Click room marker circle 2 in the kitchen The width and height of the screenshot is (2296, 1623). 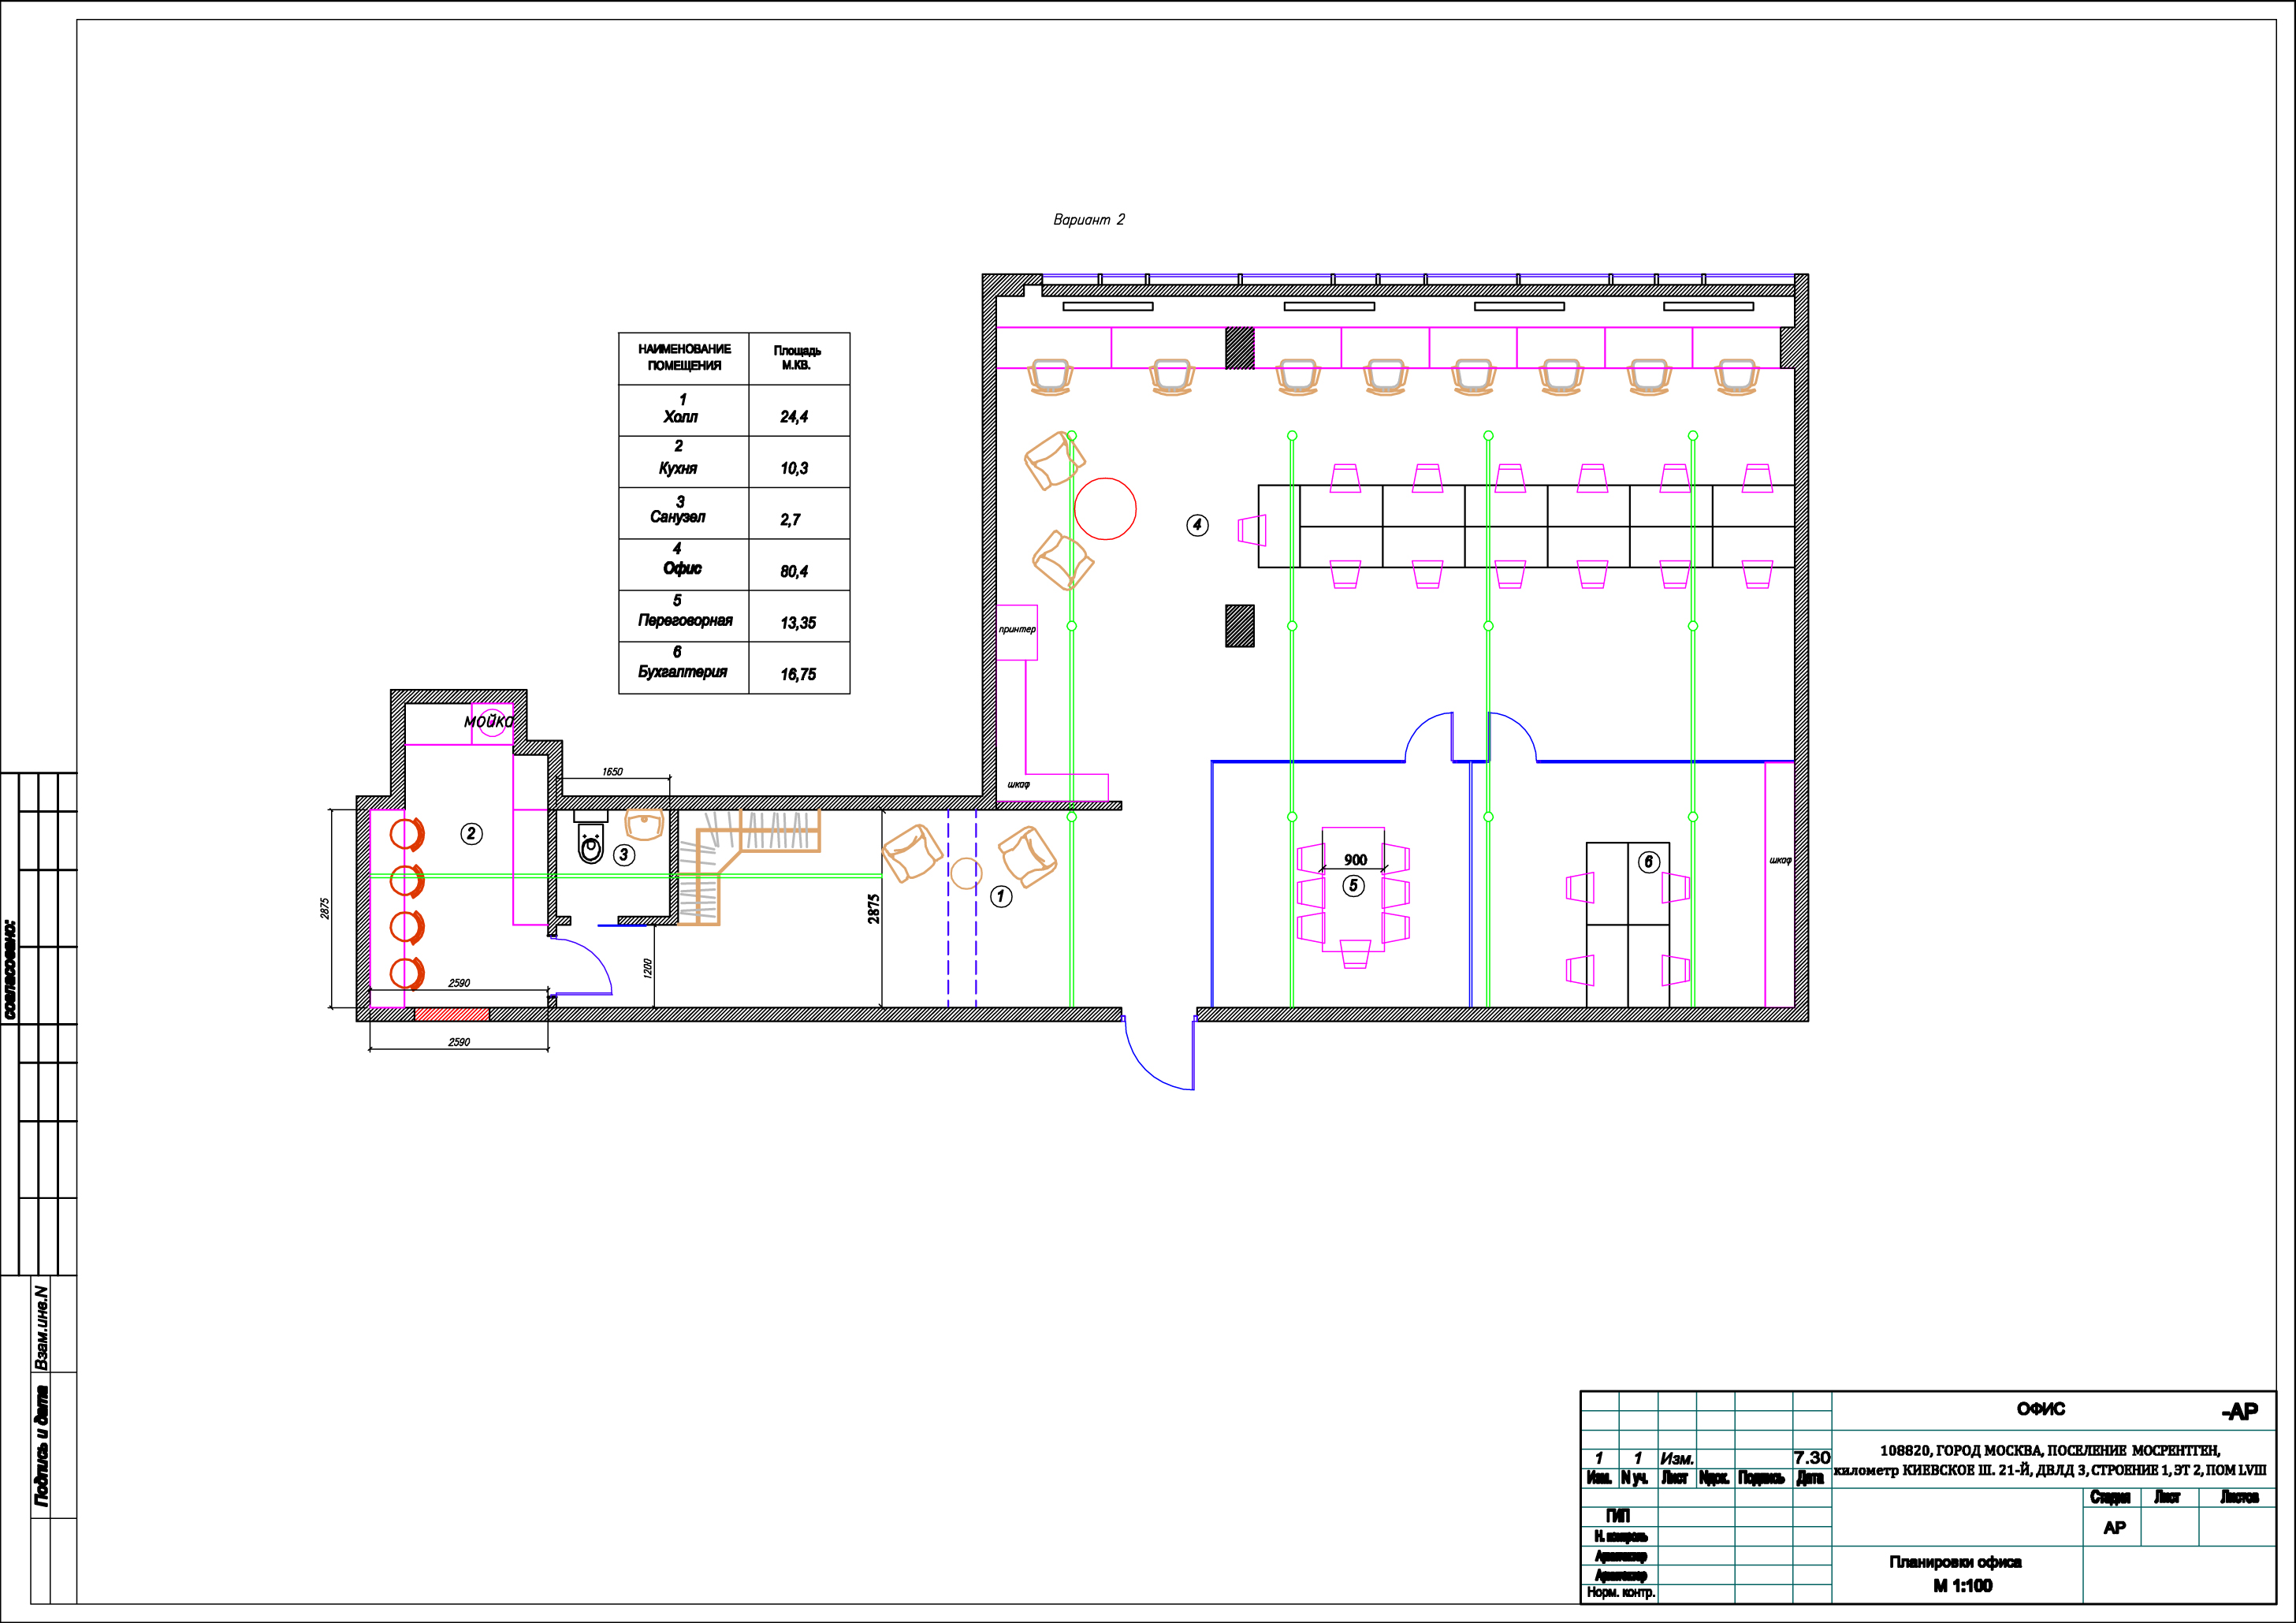click(x=471, y=834)
